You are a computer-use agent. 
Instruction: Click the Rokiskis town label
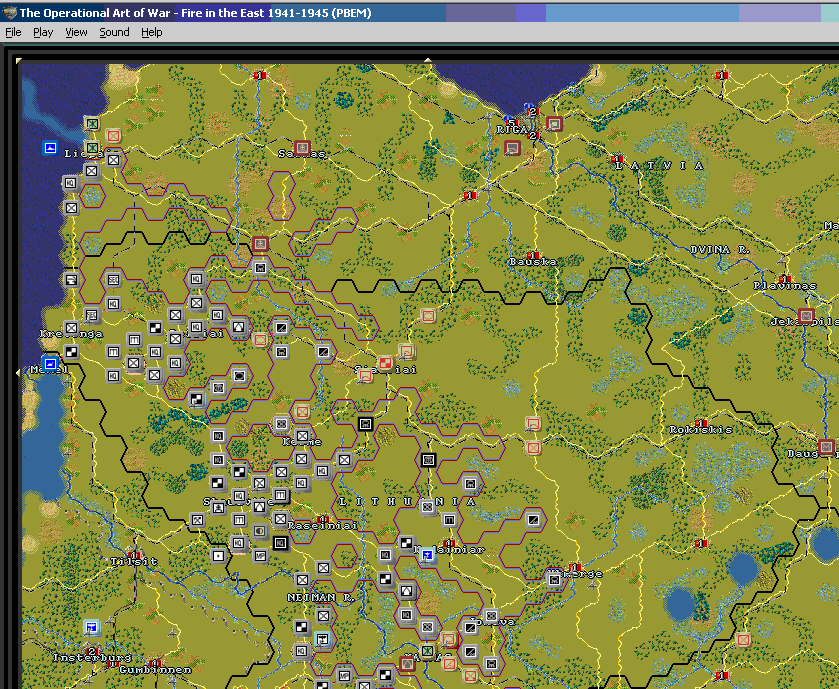701,430
